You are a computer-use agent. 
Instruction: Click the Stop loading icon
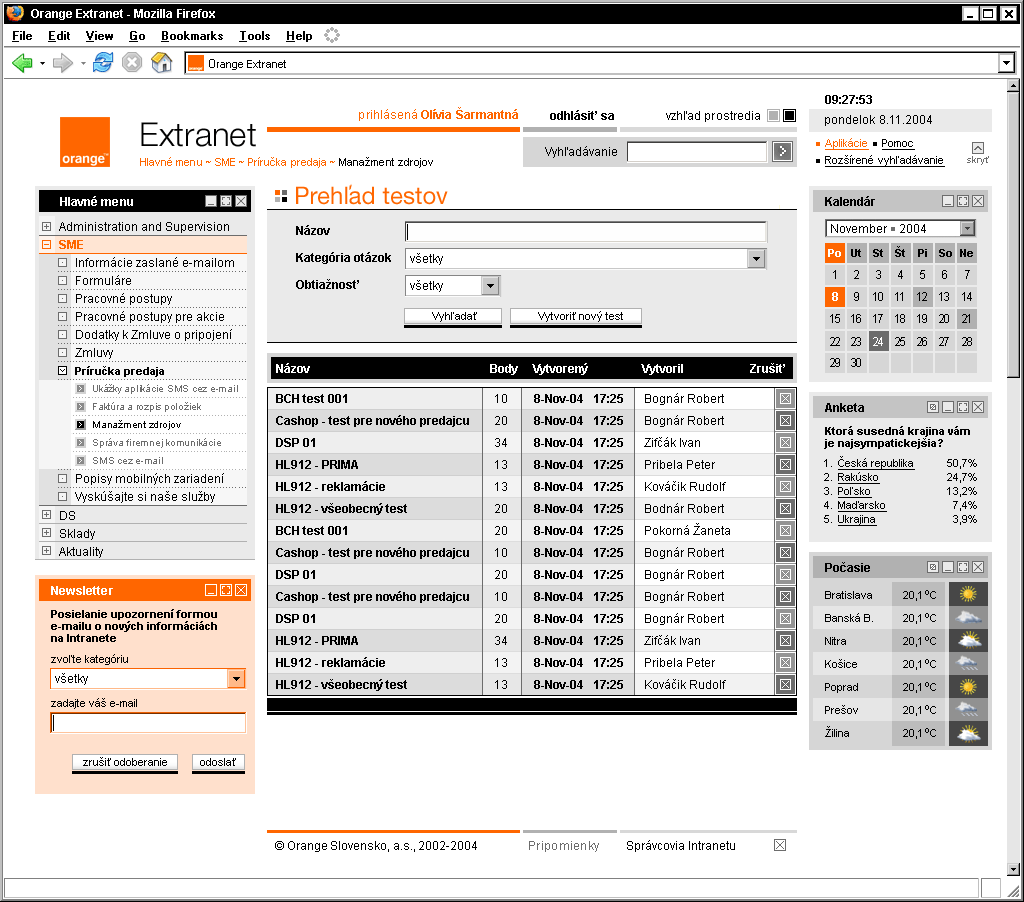click(132, 63)
